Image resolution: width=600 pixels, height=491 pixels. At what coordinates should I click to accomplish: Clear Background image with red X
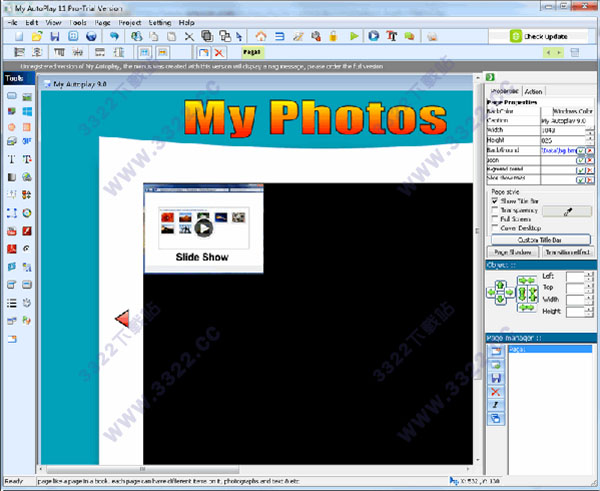590,151
